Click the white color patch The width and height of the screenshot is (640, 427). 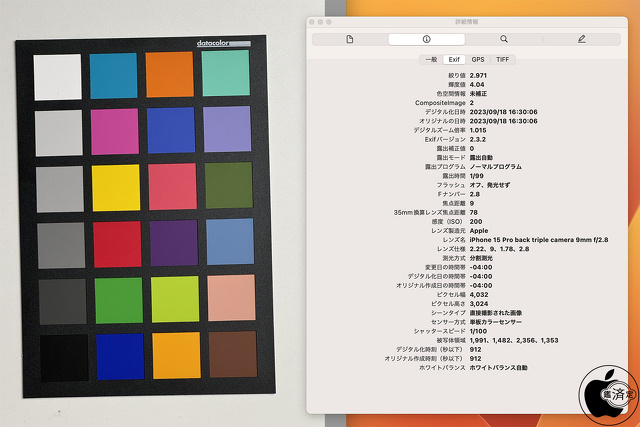coord(57,75)
